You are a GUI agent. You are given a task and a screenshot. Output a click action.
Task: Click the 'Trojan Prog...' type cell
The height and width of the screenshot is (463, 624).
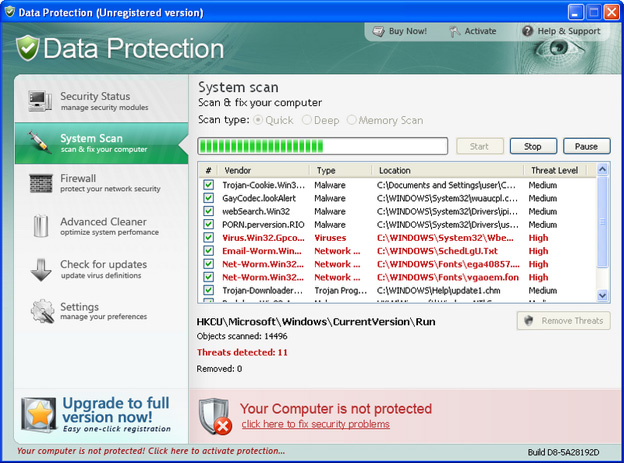341,290
